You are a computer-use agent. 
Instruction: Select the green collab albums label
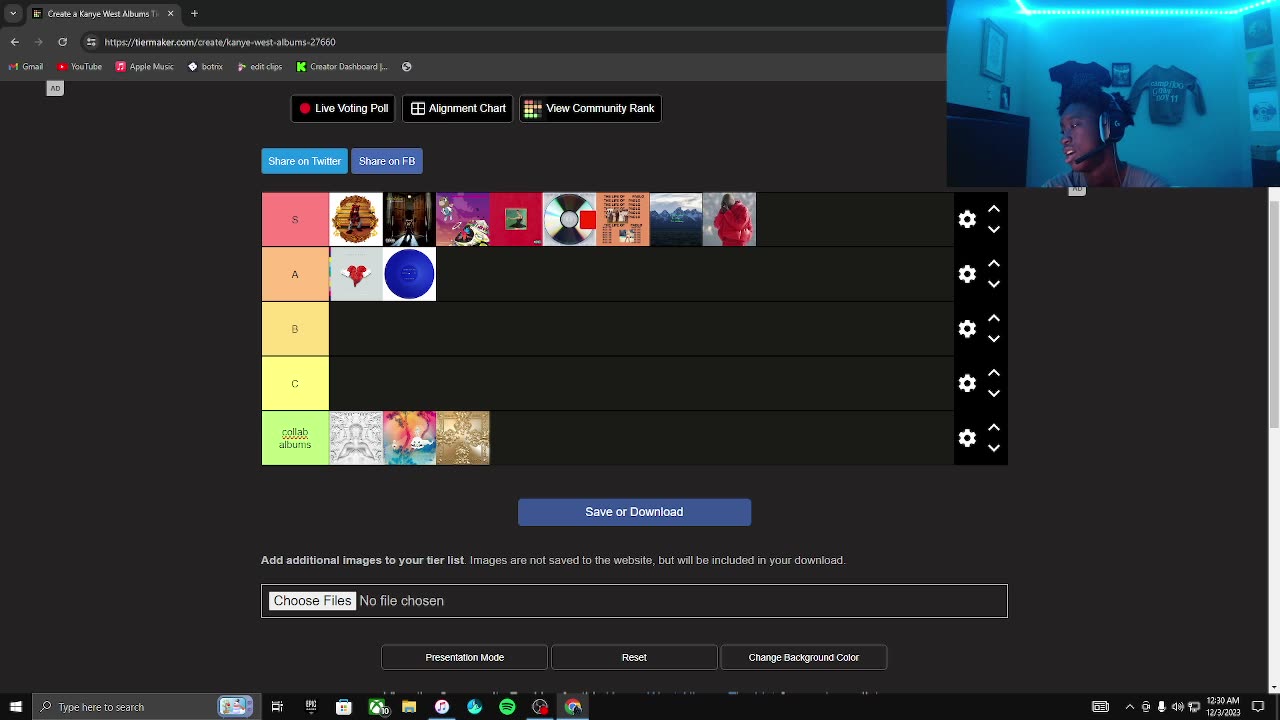295,438
